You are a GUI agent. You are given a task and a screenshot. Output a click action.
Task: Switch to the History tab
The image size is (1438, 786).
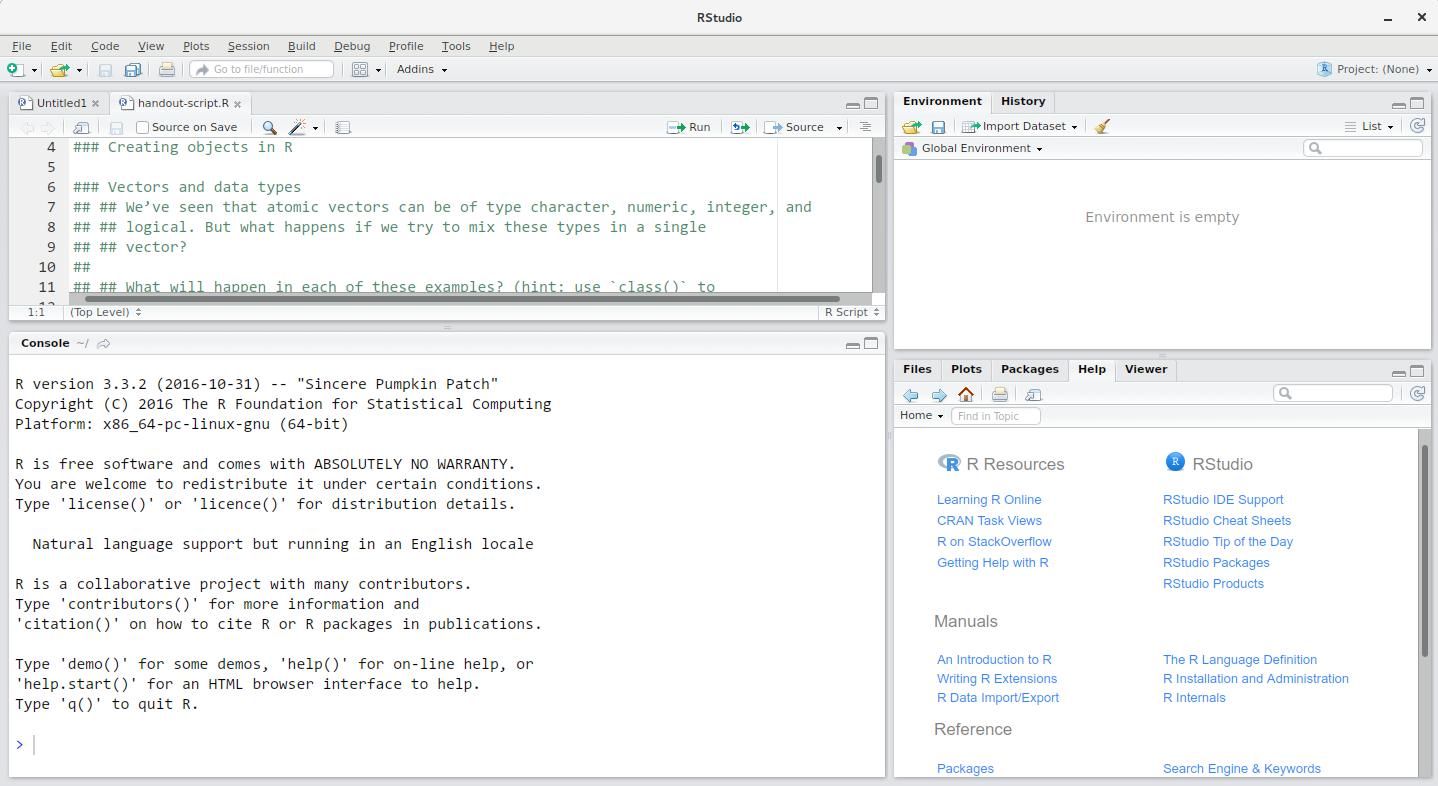1022,101
